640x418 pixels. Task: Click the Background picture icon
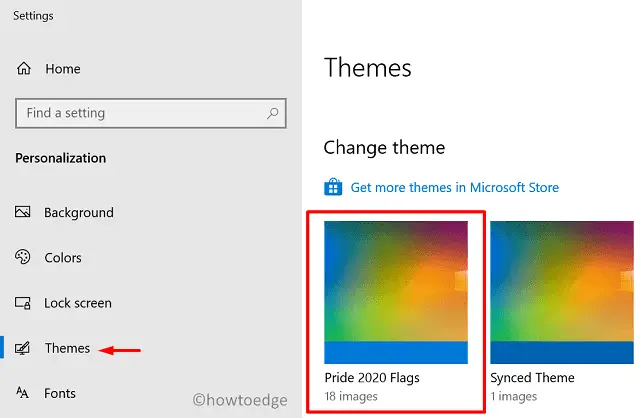25,213
